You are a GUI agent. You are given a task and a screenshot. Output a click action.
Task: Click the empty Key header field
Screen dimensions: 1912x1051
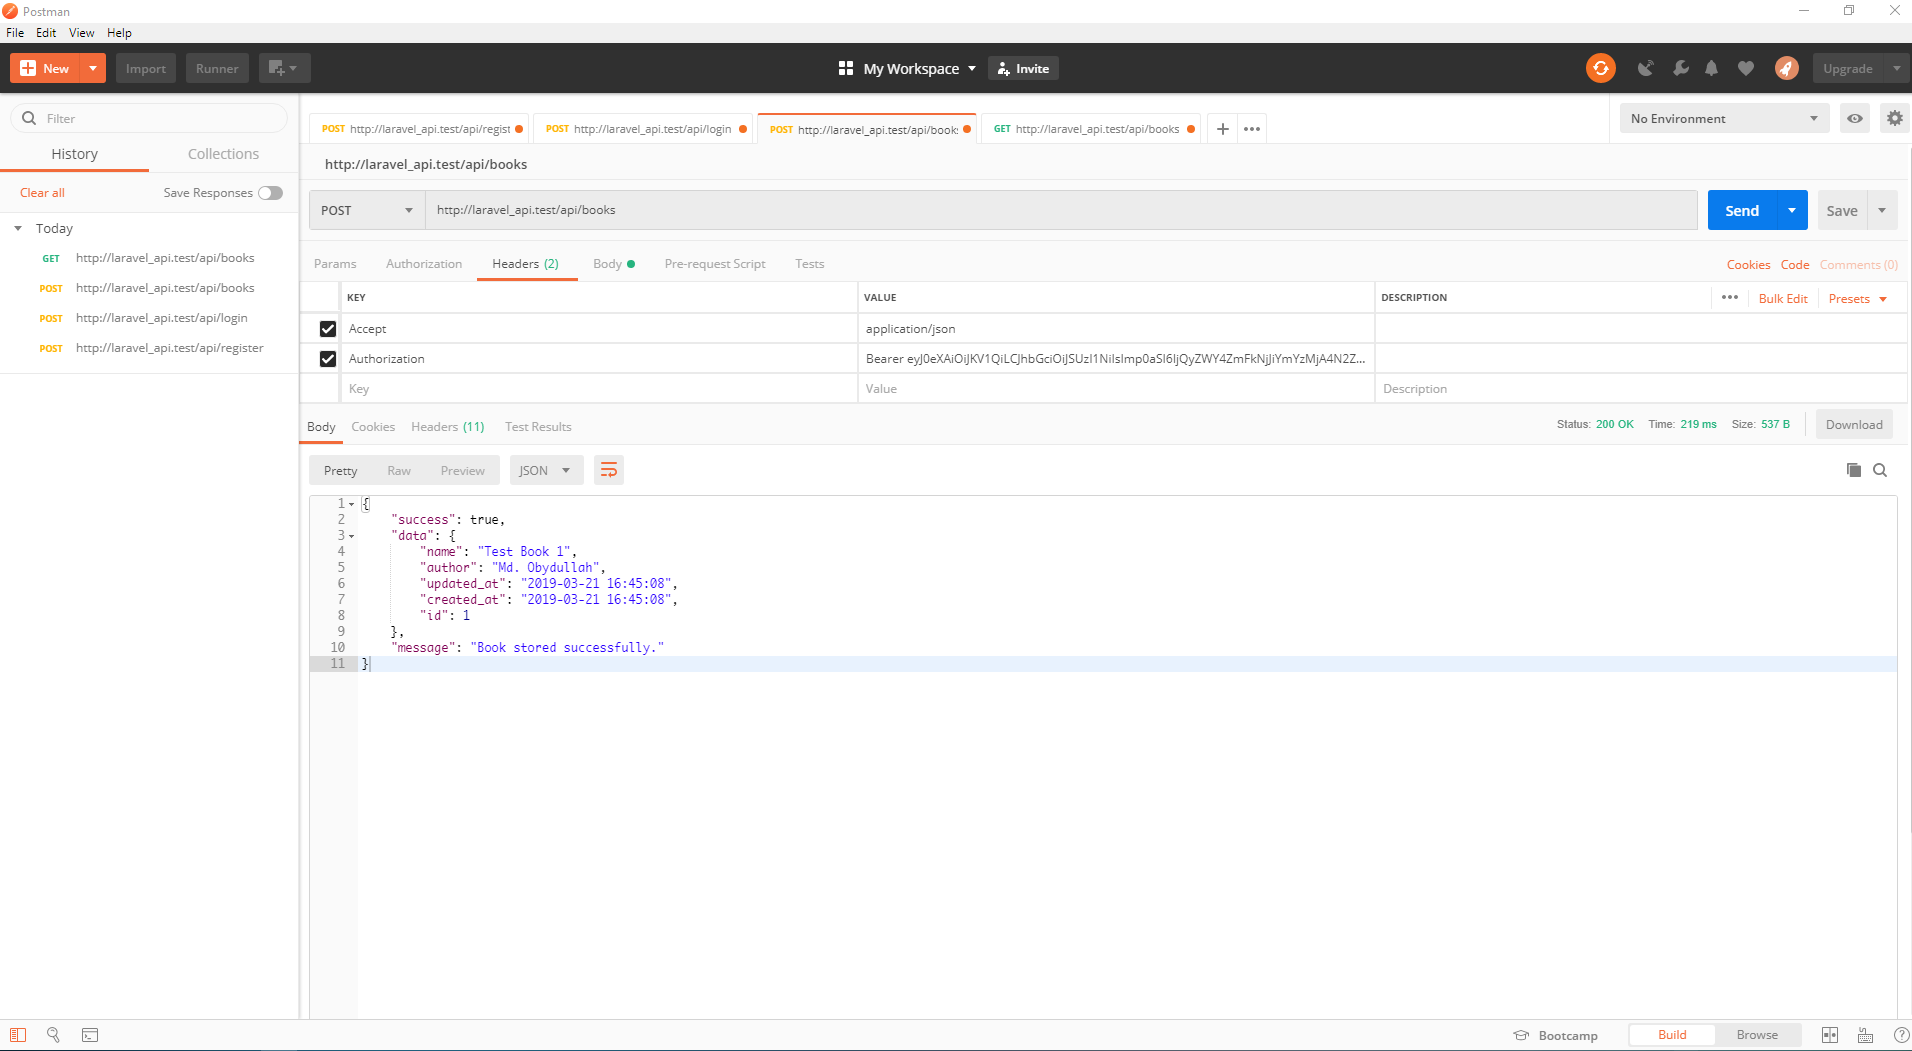[x=599, y=389]
